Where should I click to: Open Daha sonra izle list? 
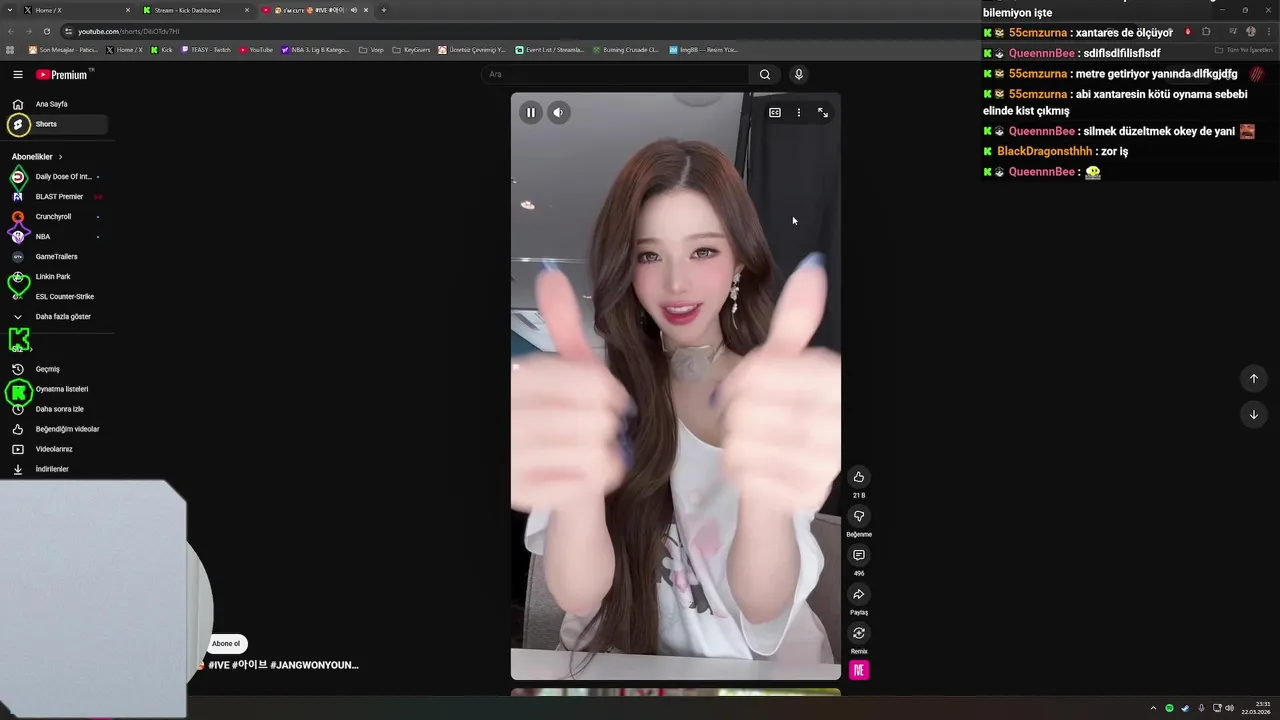tap(57, 409)
